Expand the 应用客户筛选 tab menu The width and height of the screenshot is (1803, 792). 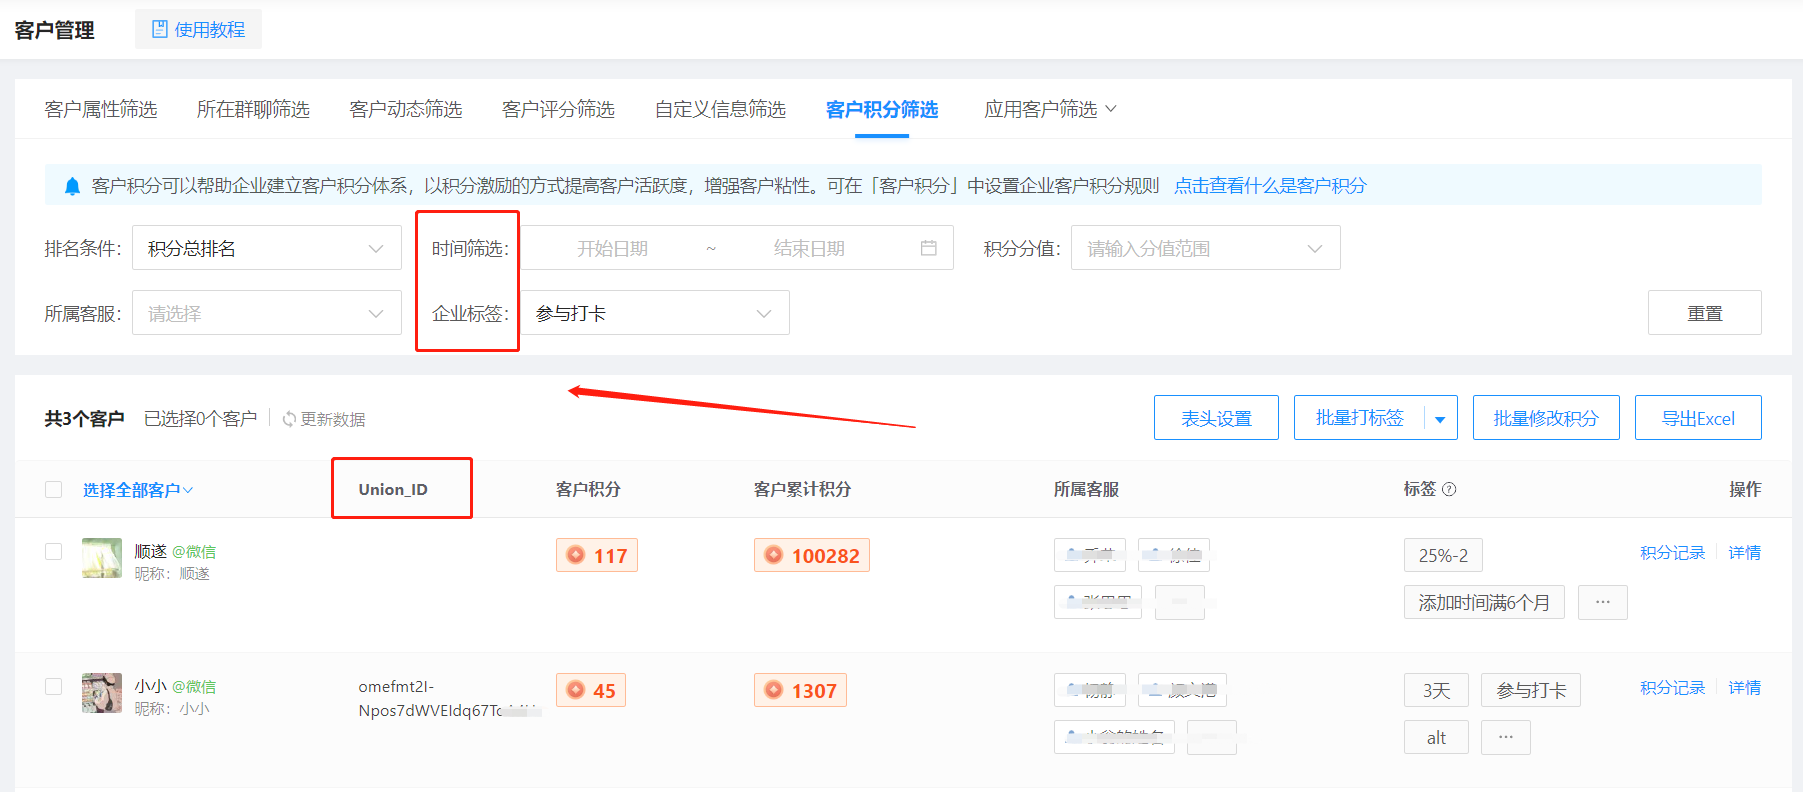1050,109
